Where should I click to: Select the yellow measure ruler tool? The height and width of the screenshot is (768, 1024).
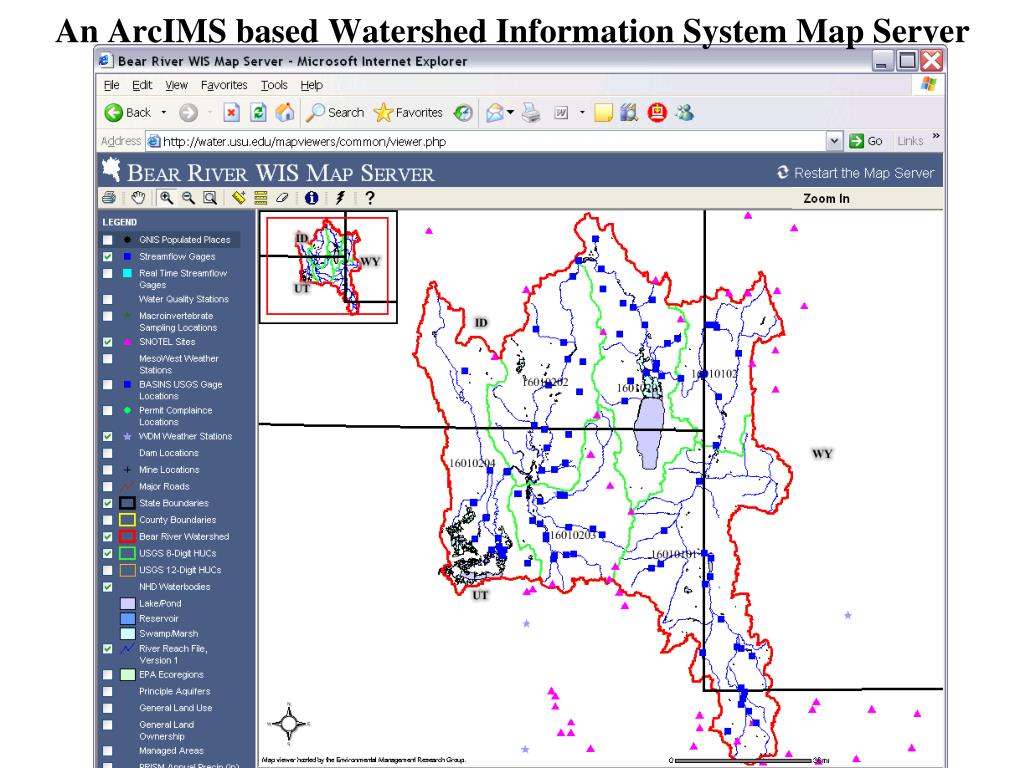coord(239,197)
